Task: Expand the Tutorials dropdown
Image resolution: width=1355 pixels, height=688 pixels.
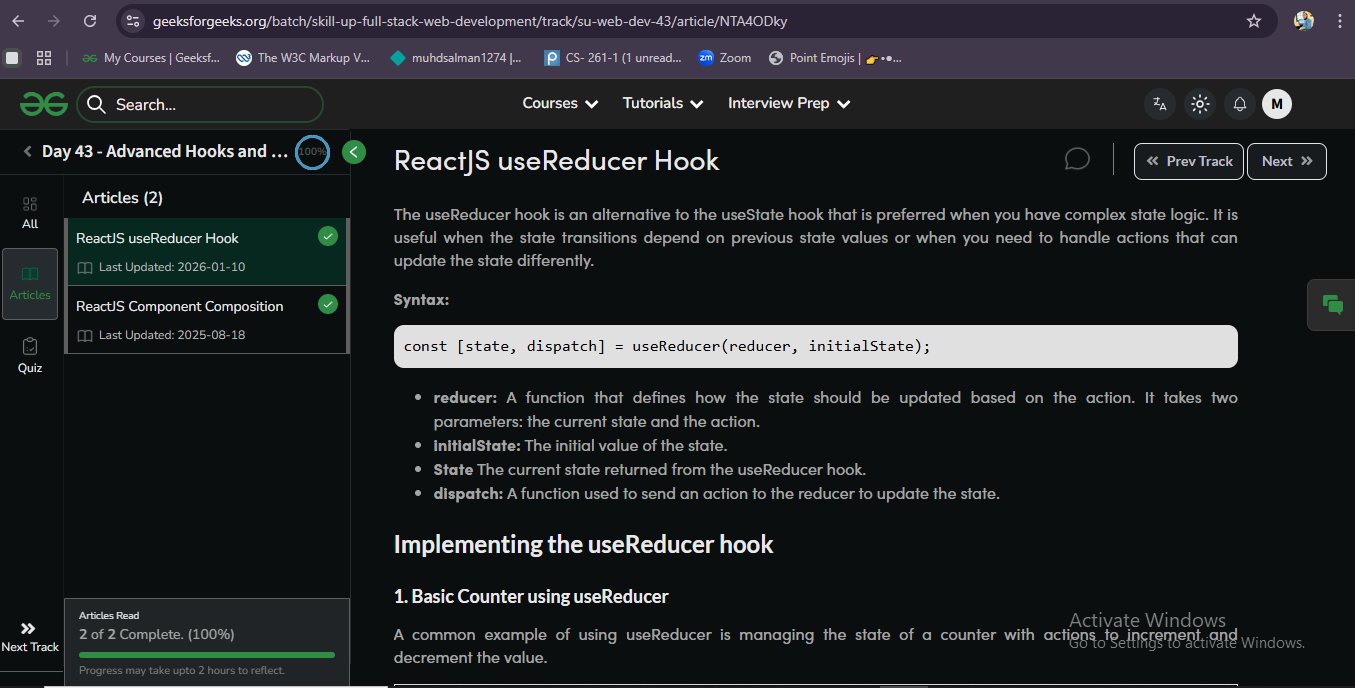Action: click(x=663, y=103)
